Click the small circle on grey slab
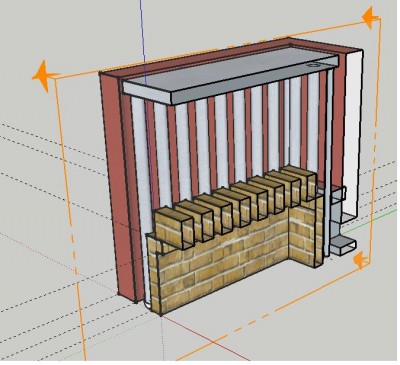 (x=313, y=65)
